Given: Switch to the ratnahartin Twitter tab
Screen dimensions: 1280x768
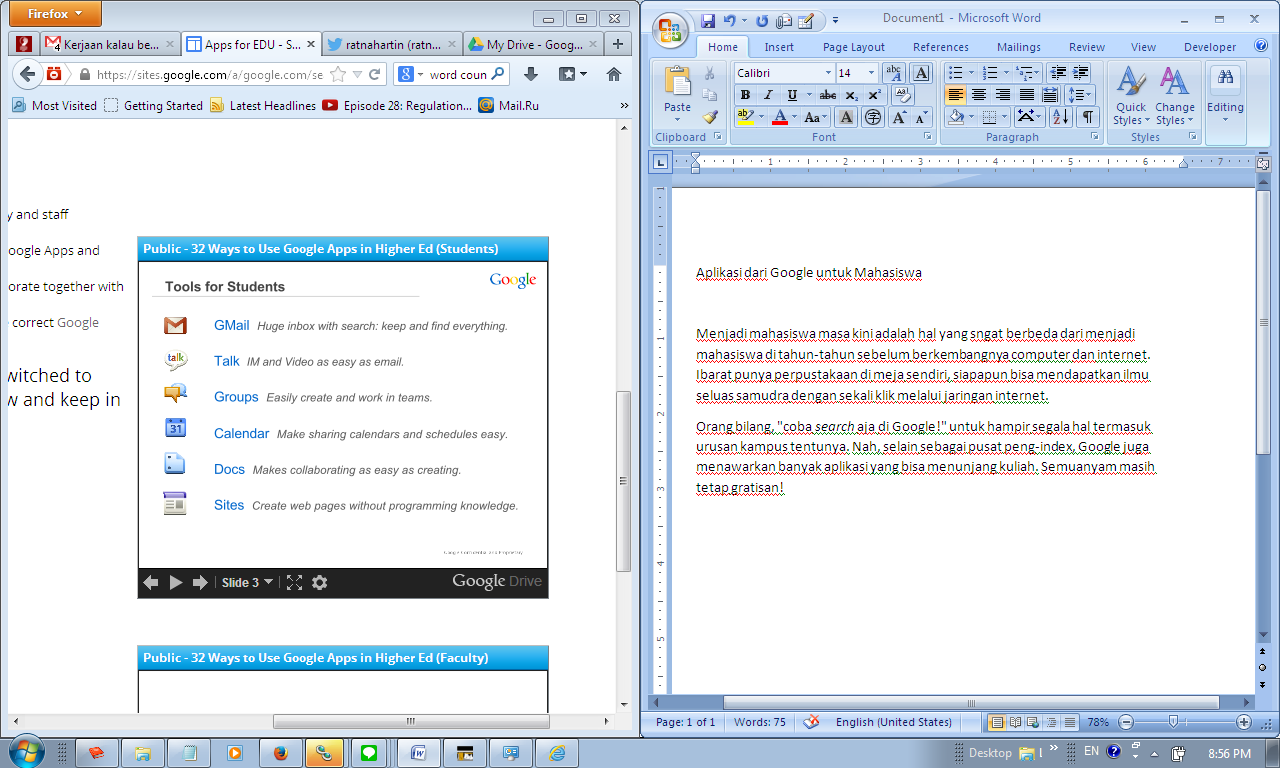Looking at the screenshot, I should point(393,45).
